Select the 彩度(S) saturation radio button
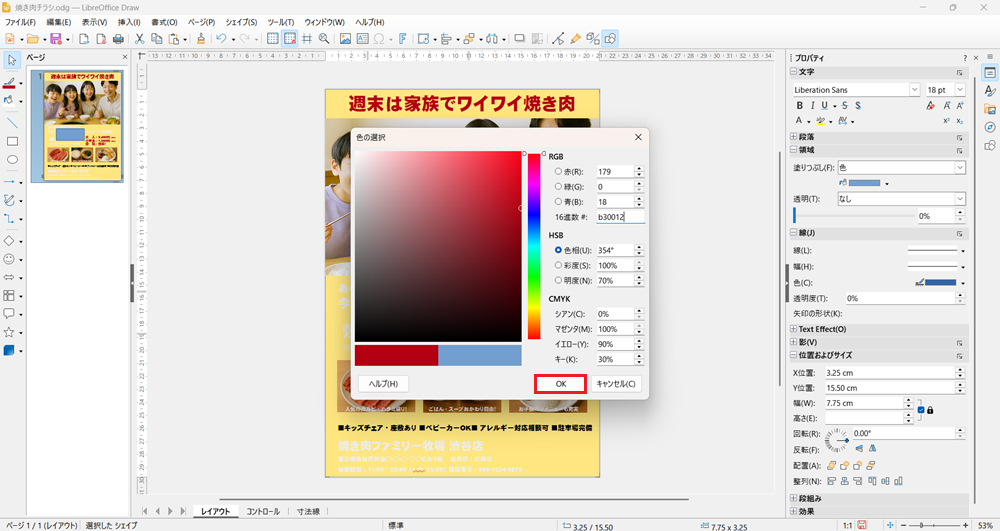Screen dimensions: 1000x531 click(x=559, y=265)
